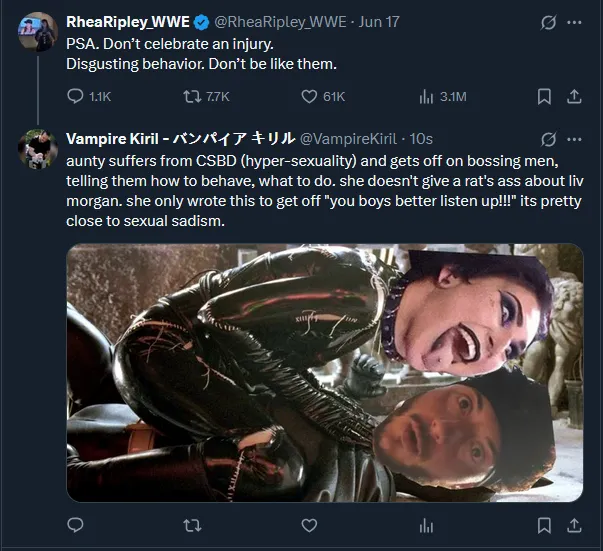Open more options on Vampire Kiril reply
603x551 pixels.
coord(574,138)
